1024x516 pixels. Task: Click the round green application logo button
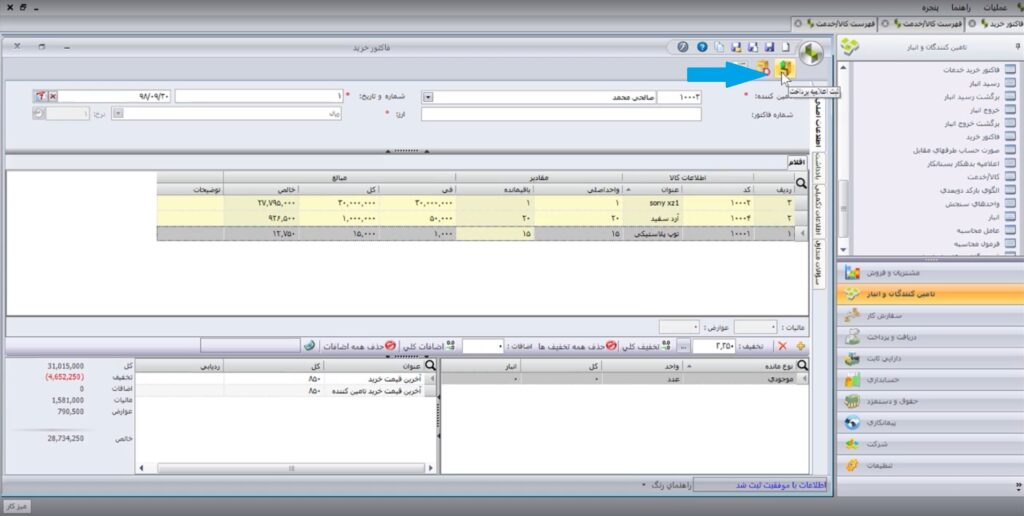(x=812, y=54)
